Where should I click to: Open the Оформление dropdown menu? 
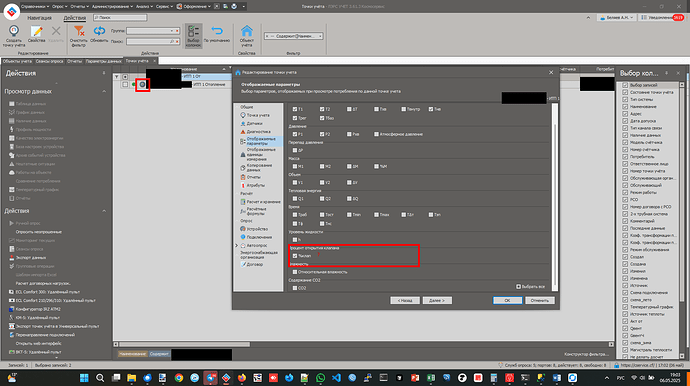click(194, 6)
